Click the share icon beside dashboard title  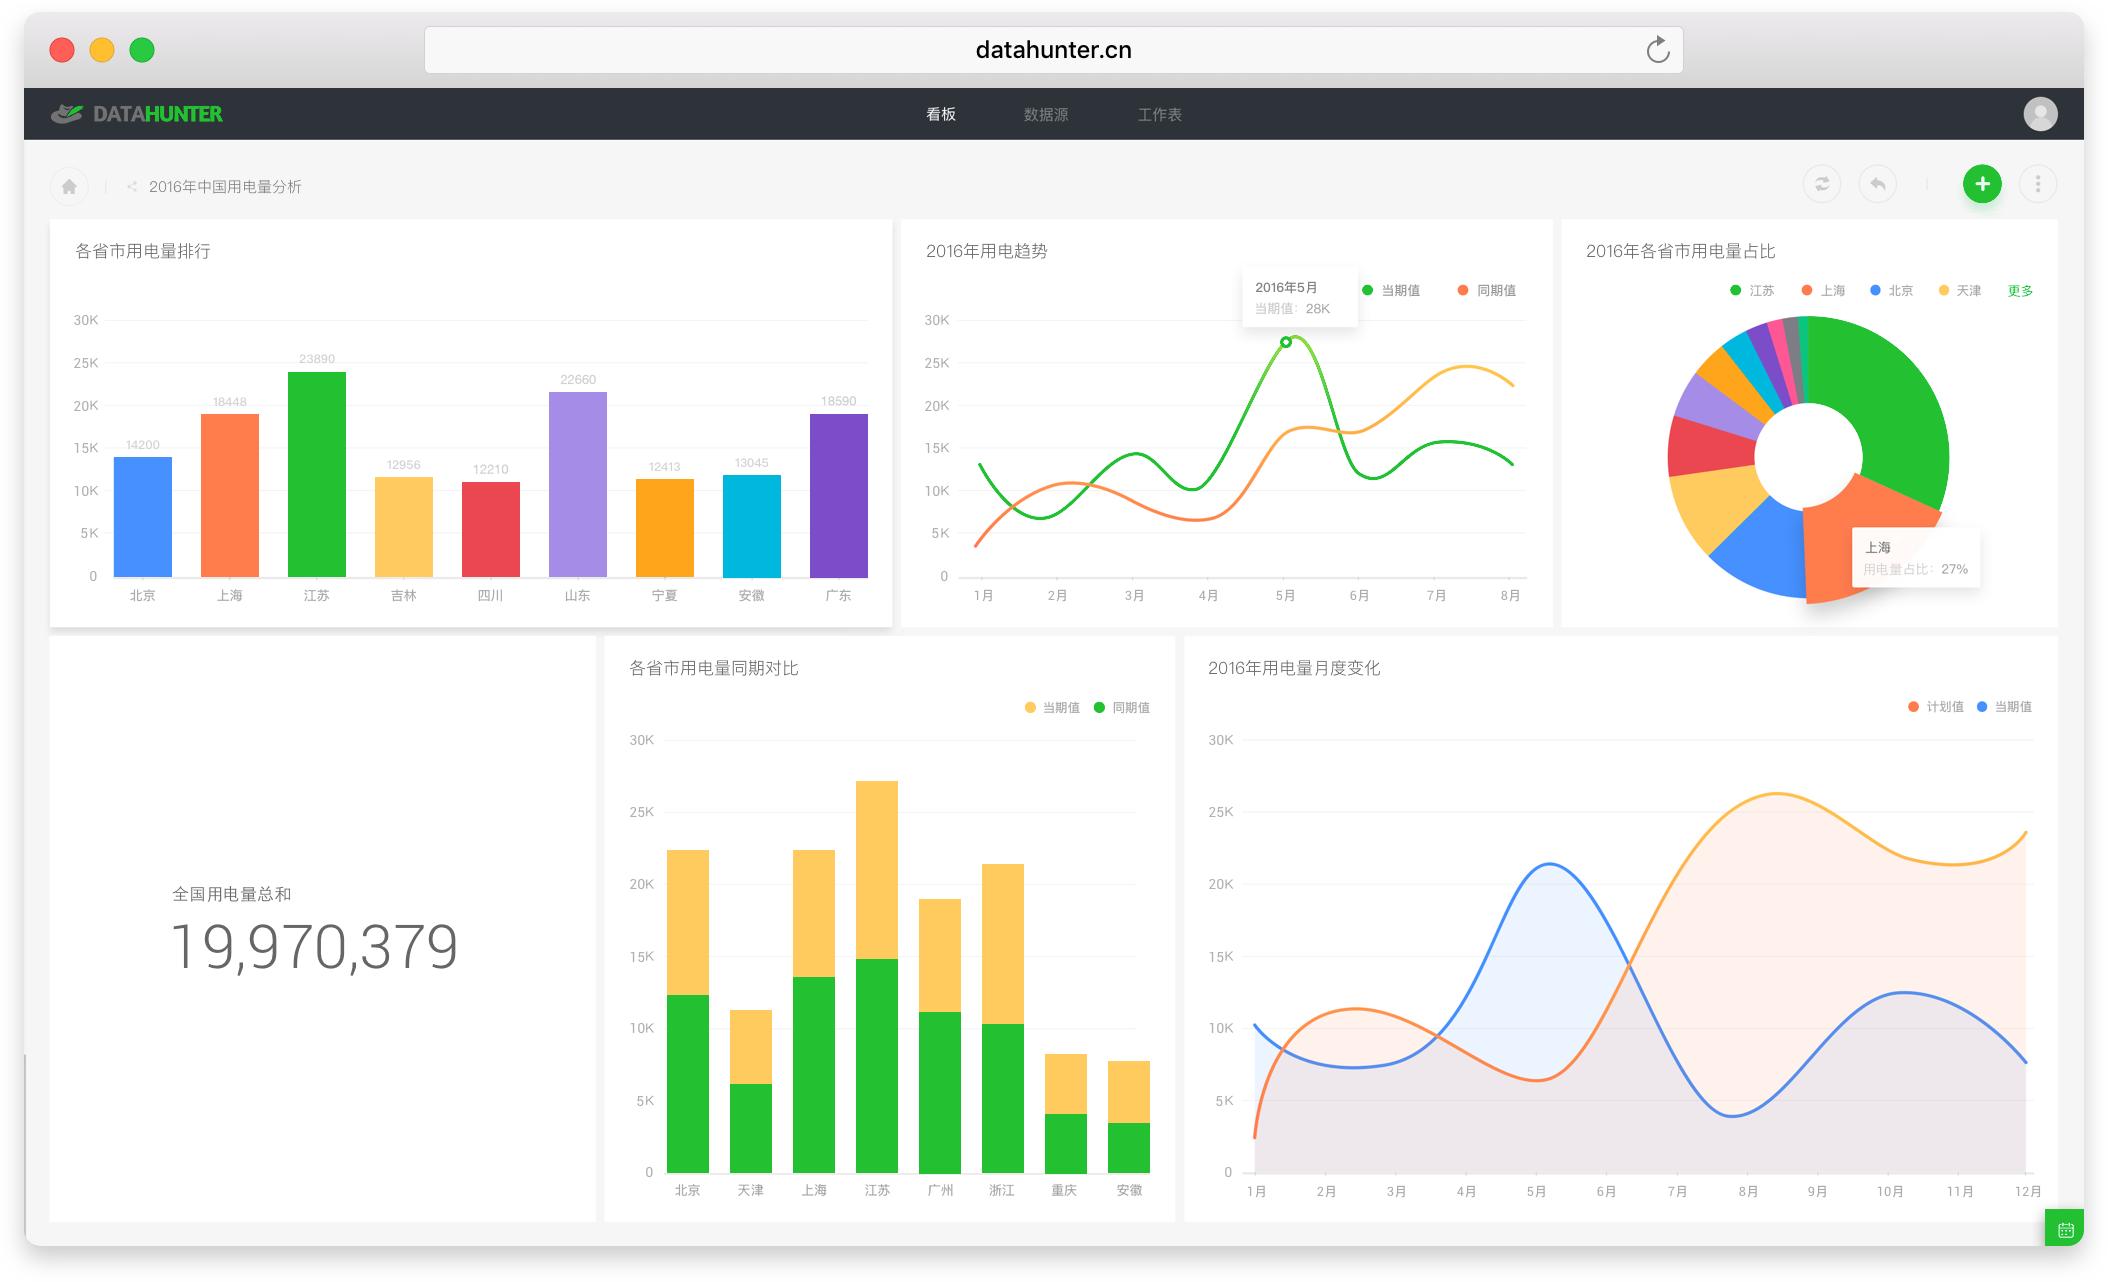click(x=132, y=187)
